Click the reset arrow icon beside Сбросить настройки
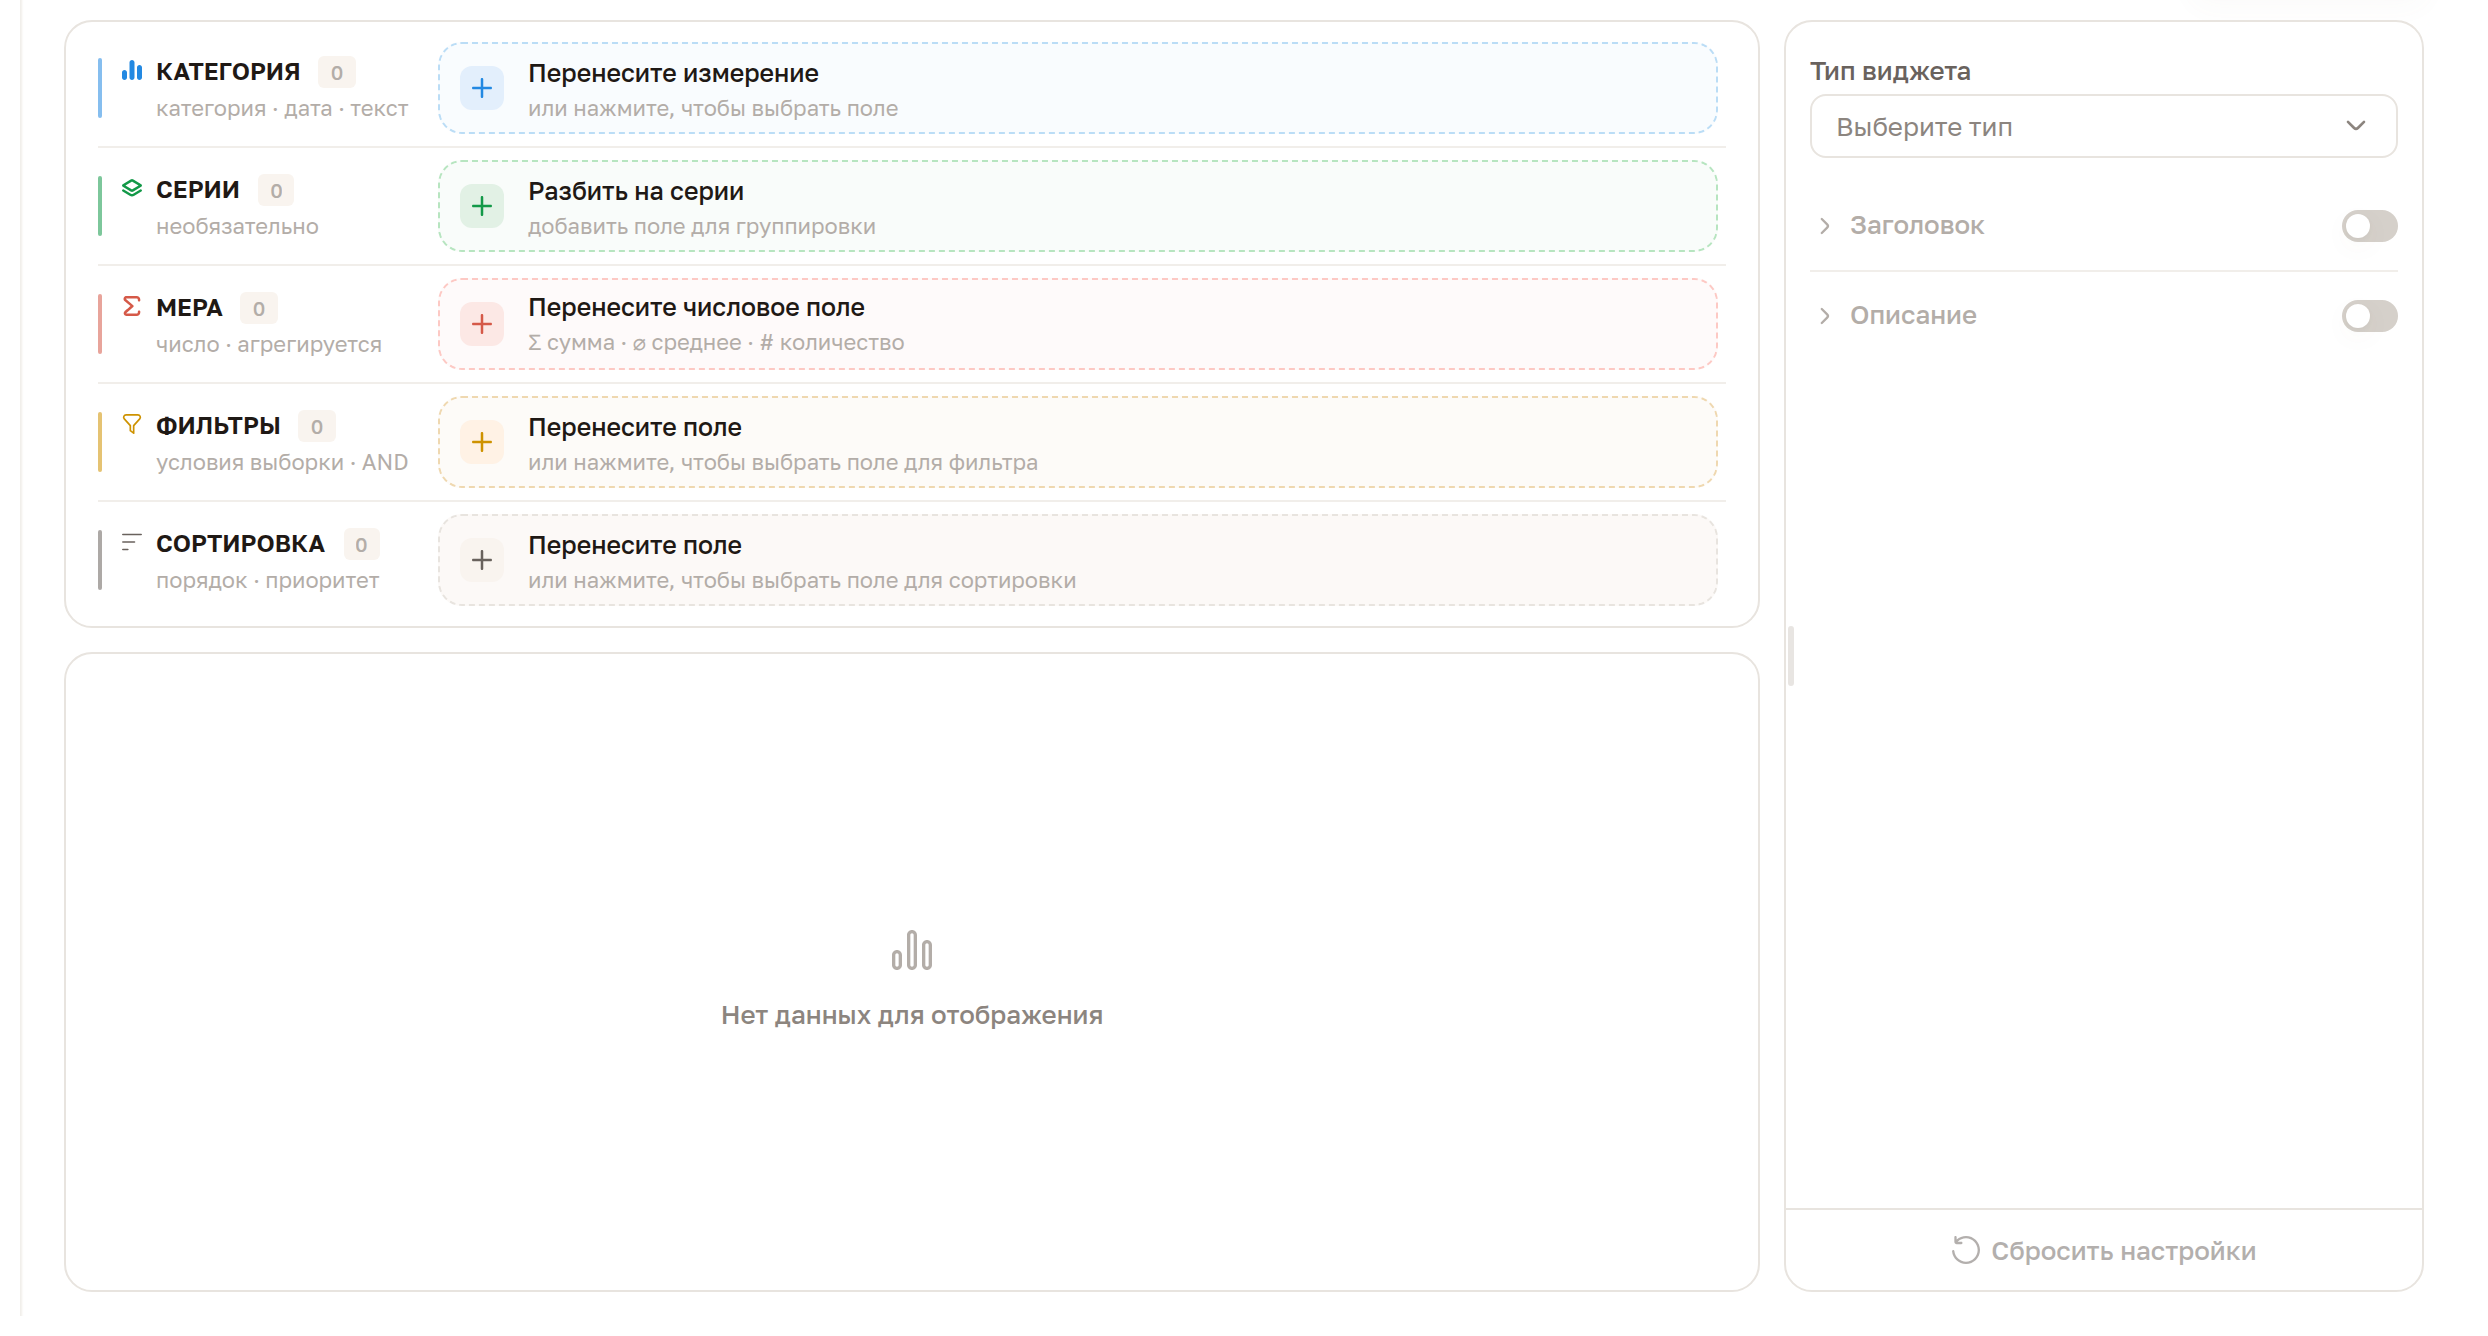2488x1336 pixels. click(x=1965, y=1250)
